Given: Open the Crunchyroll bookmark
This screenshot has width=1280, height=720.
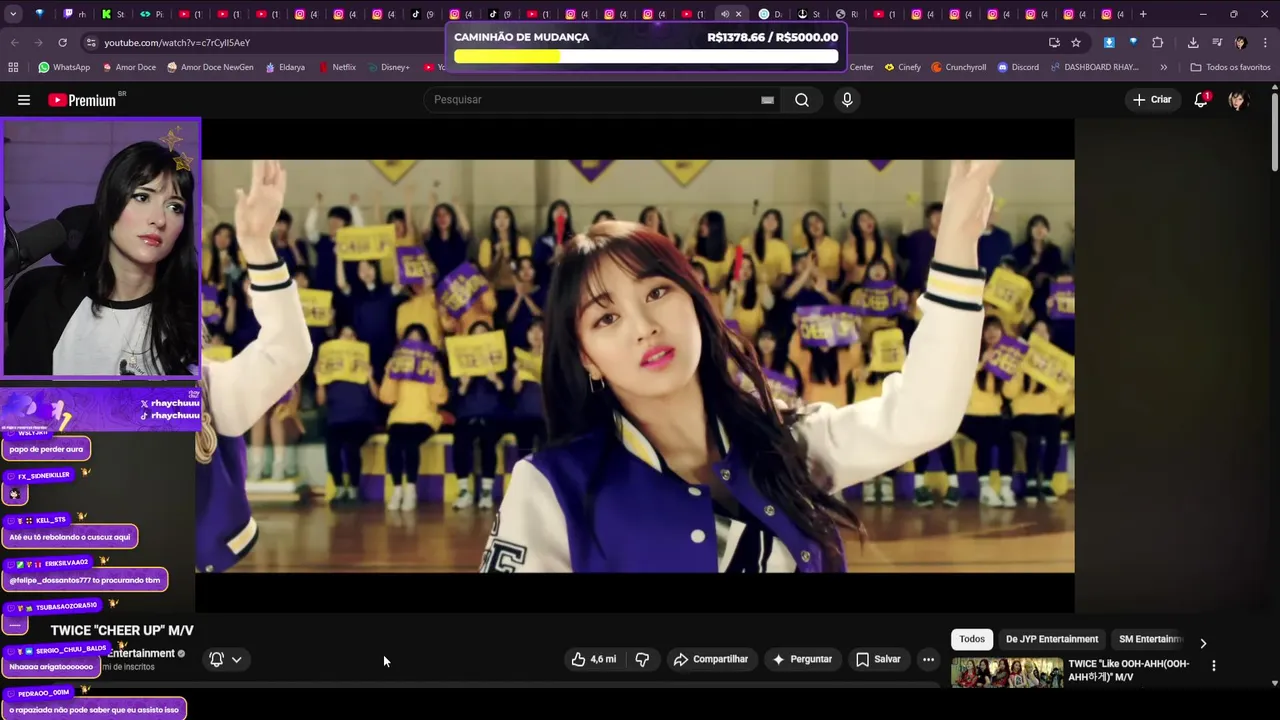Looking at the screenshot, I should click(958, 67).
